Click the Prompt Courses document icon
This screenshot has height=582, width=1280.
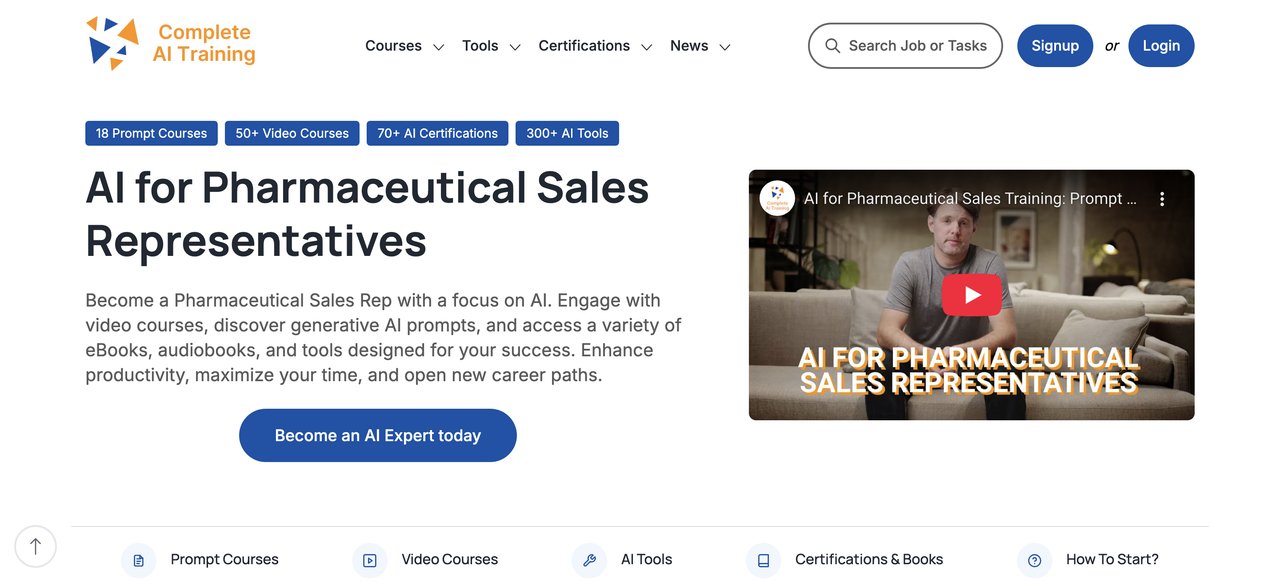click(138, 560)
